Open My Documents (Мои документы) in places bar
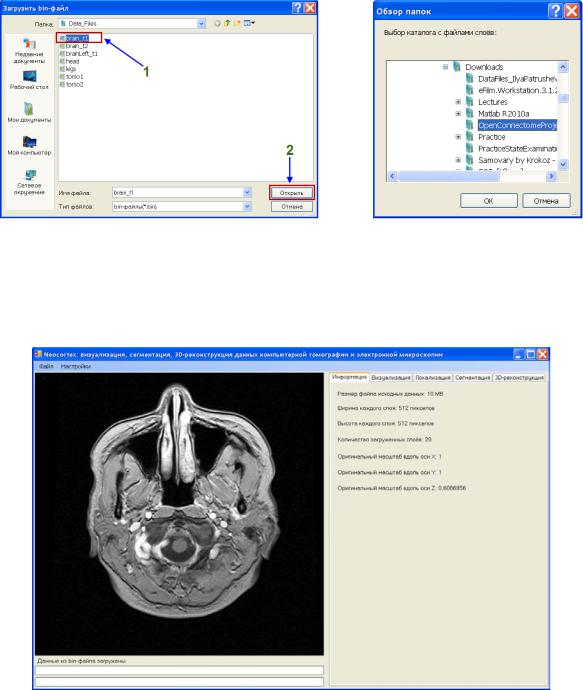 pyautogui.click(x=29, y=112)
